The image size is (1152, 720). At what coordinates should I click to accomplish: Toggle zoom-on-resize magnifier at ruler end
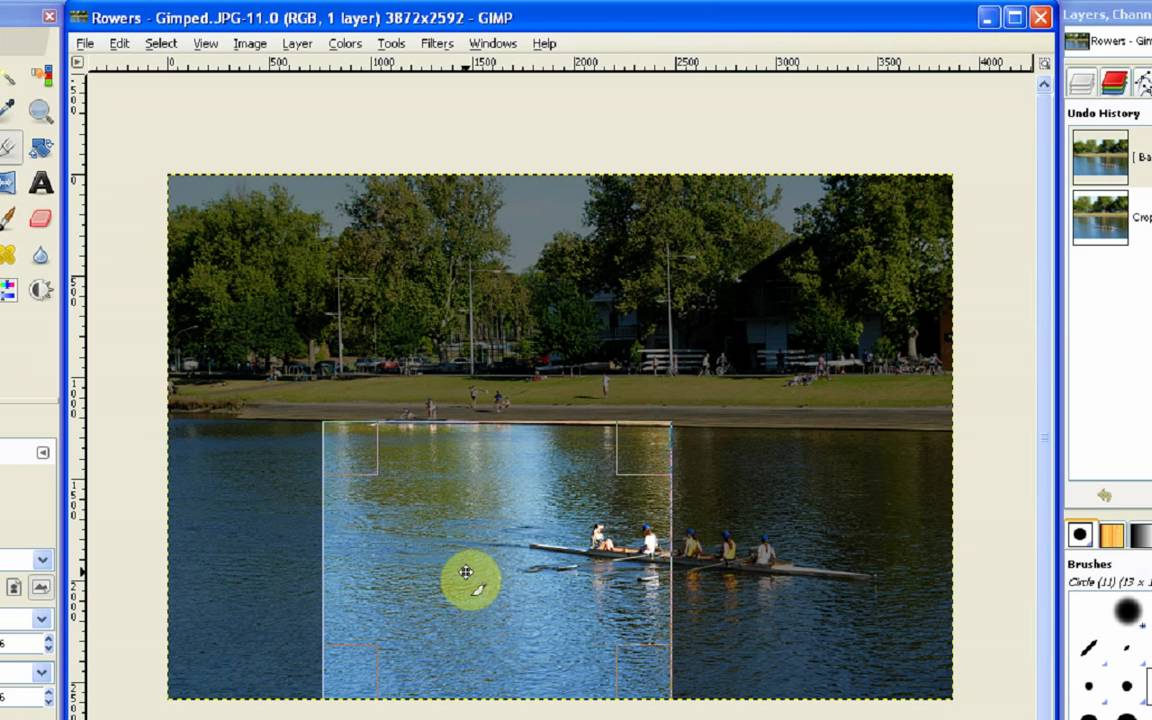pos(1044,64)
